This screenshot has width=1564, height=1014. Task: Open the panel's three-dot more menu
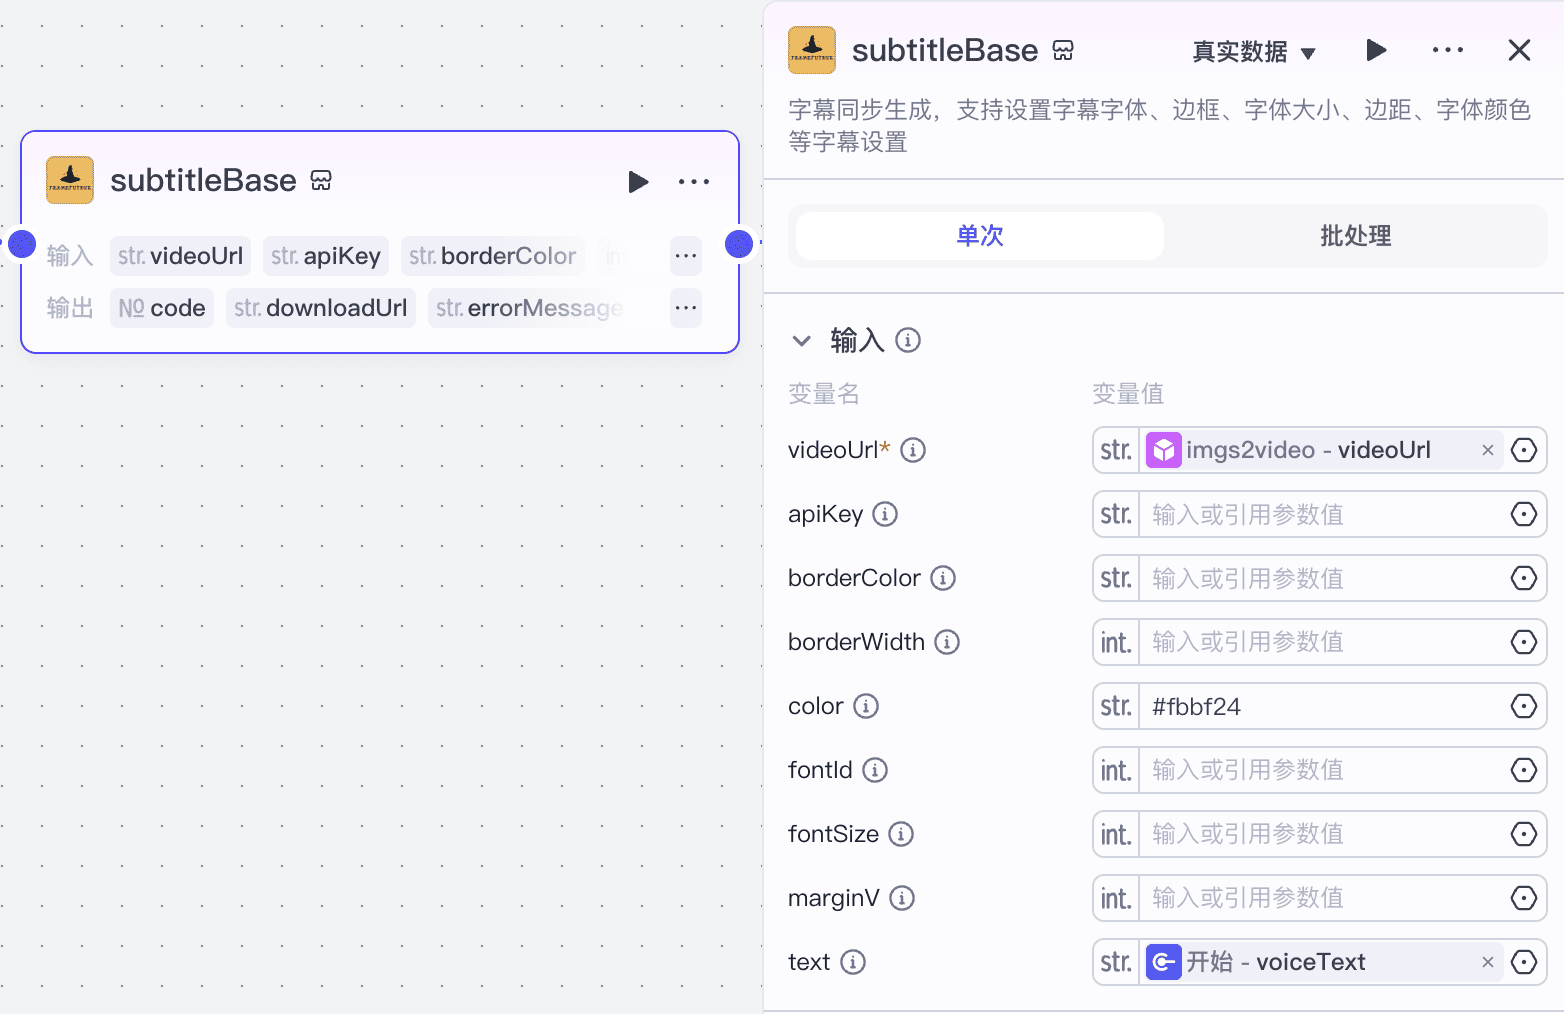pyautogui.click(x=1447, y=50)
